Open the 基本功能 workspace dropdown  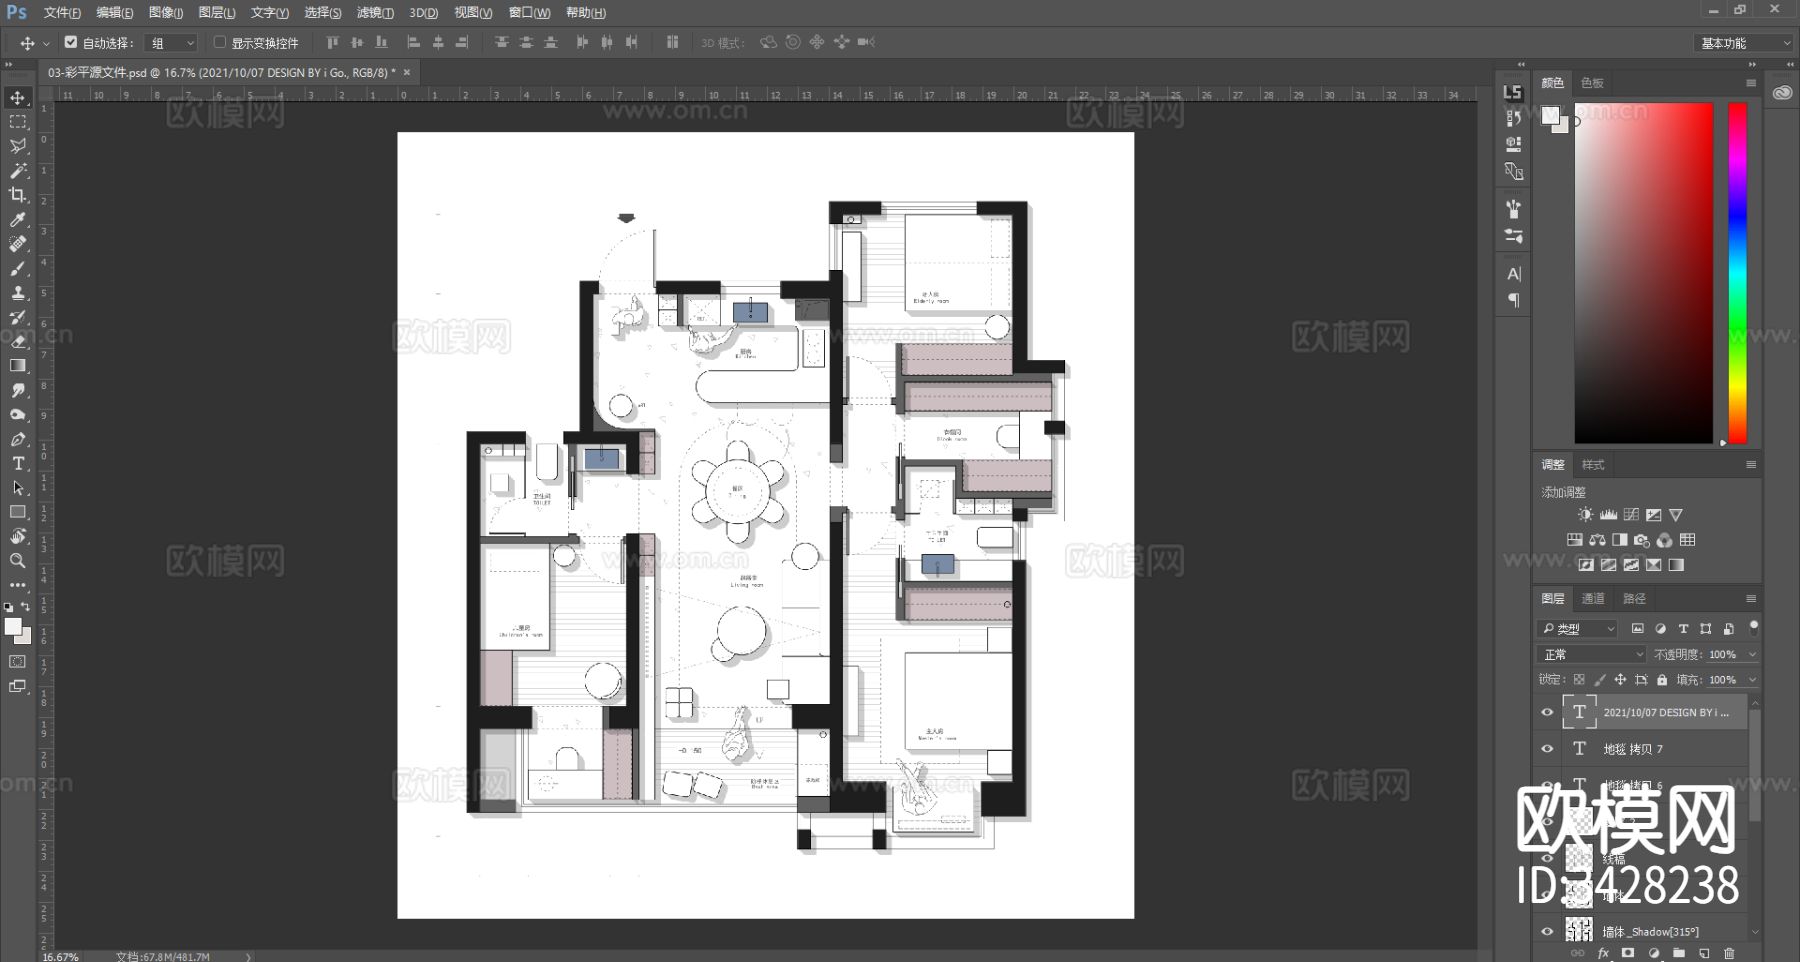pyautogui.click(x=1744, y=43)
